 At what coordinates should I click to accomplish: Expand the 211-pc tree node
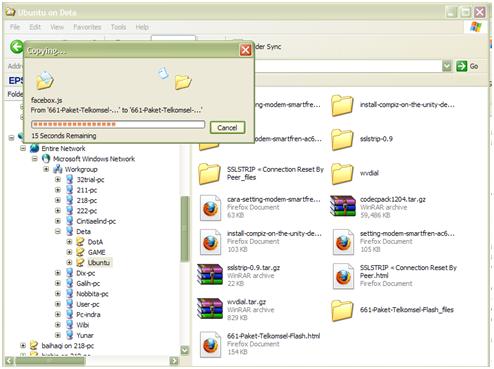click(58, 190)
